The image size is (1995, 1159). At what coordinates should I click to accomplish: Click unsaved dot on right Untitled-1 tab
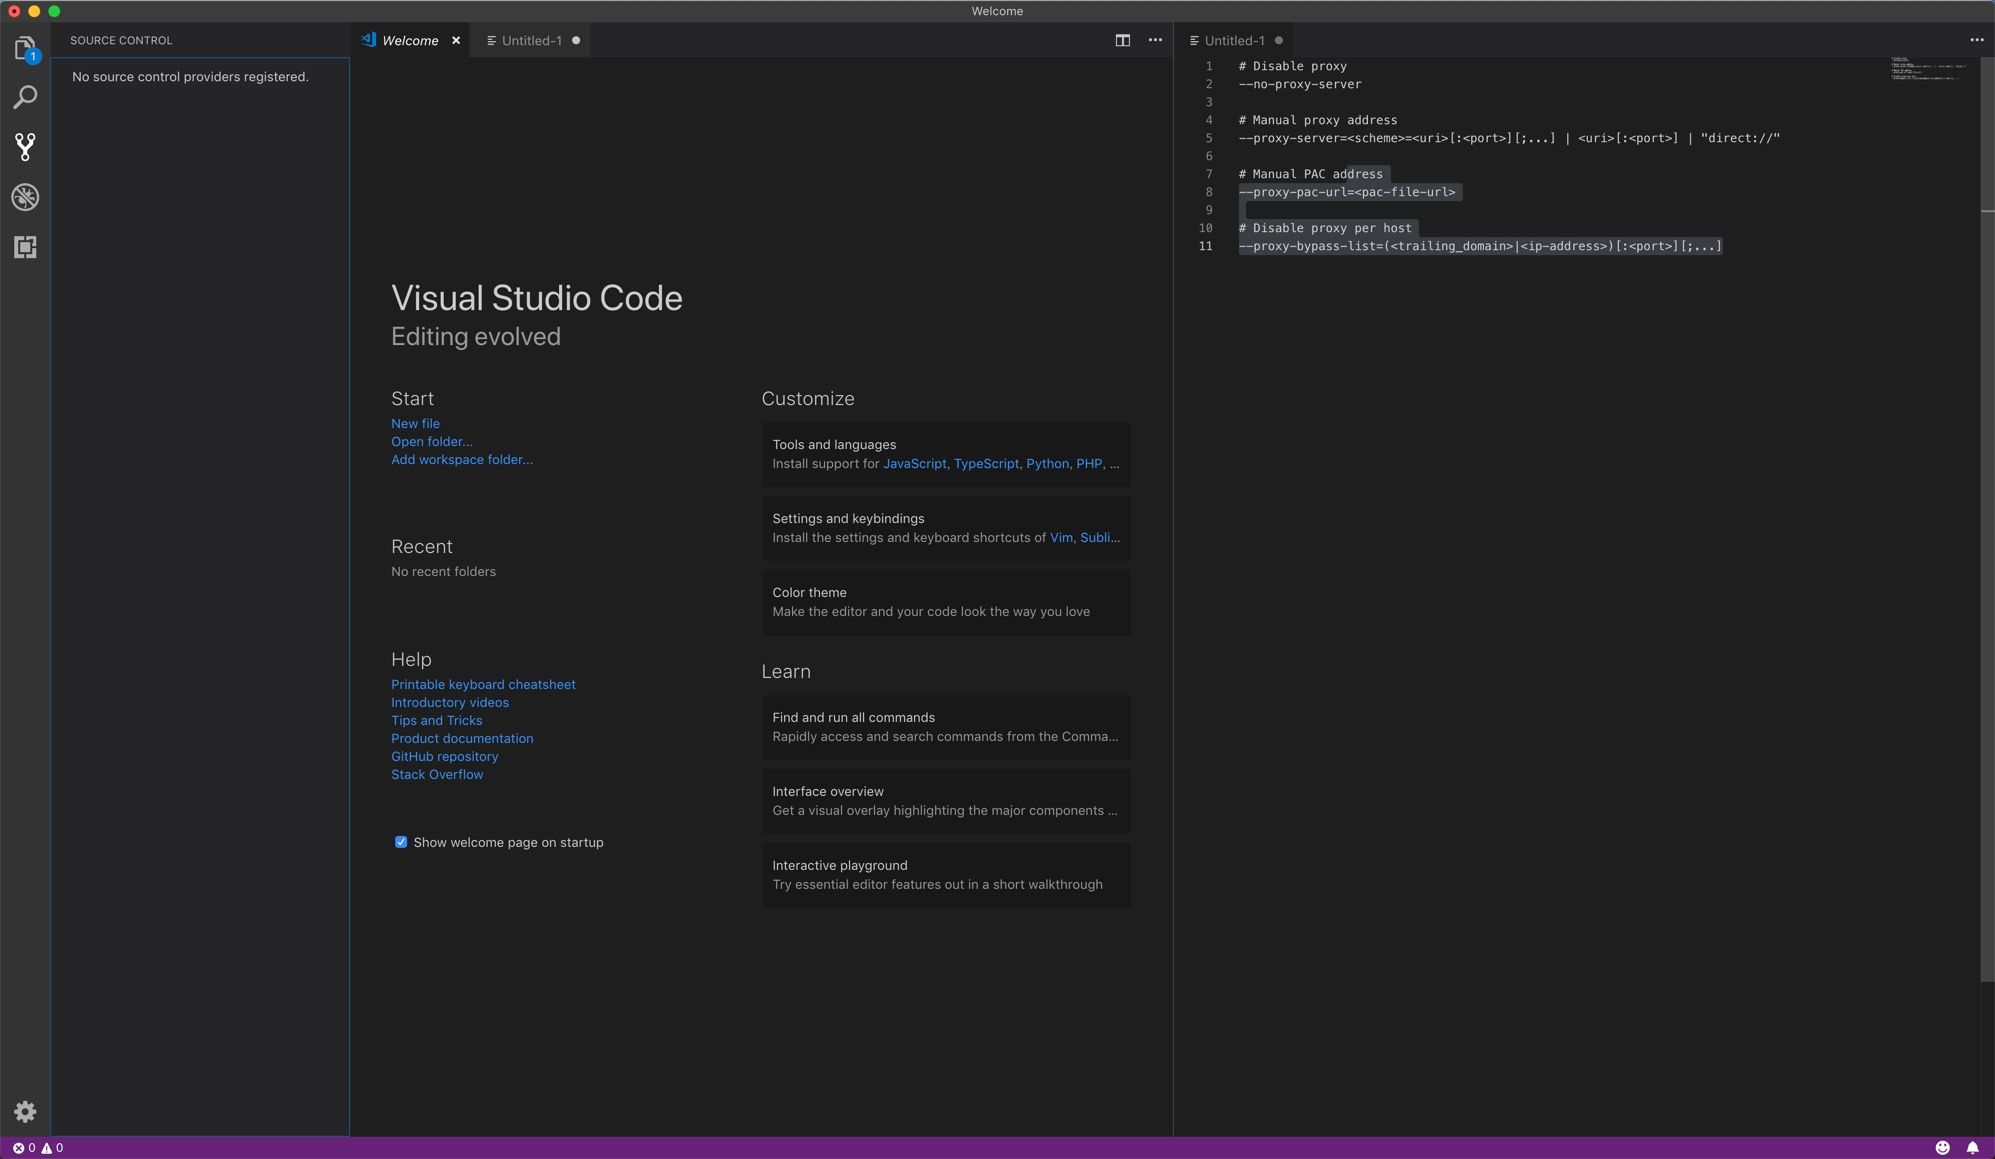[x=1279, y=40]
